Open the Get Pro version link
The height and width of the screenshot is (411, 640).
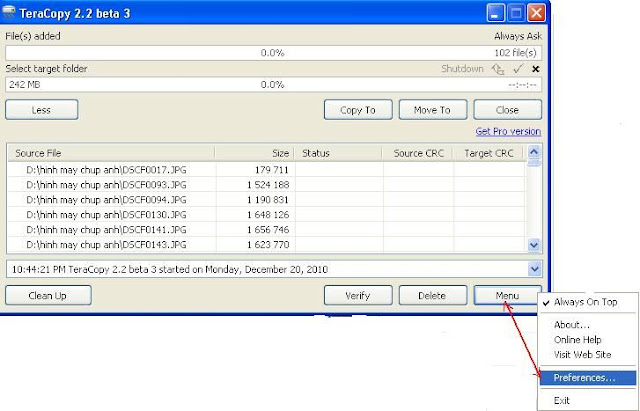508,131
